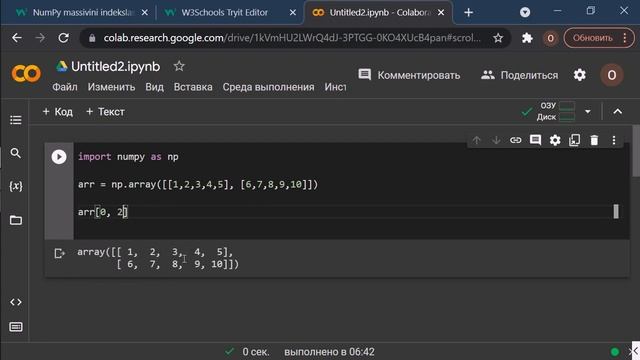Expand RAM and disk resources dropdown
Image resolution: width=640 pixels, height=360 pixels.
588,111
